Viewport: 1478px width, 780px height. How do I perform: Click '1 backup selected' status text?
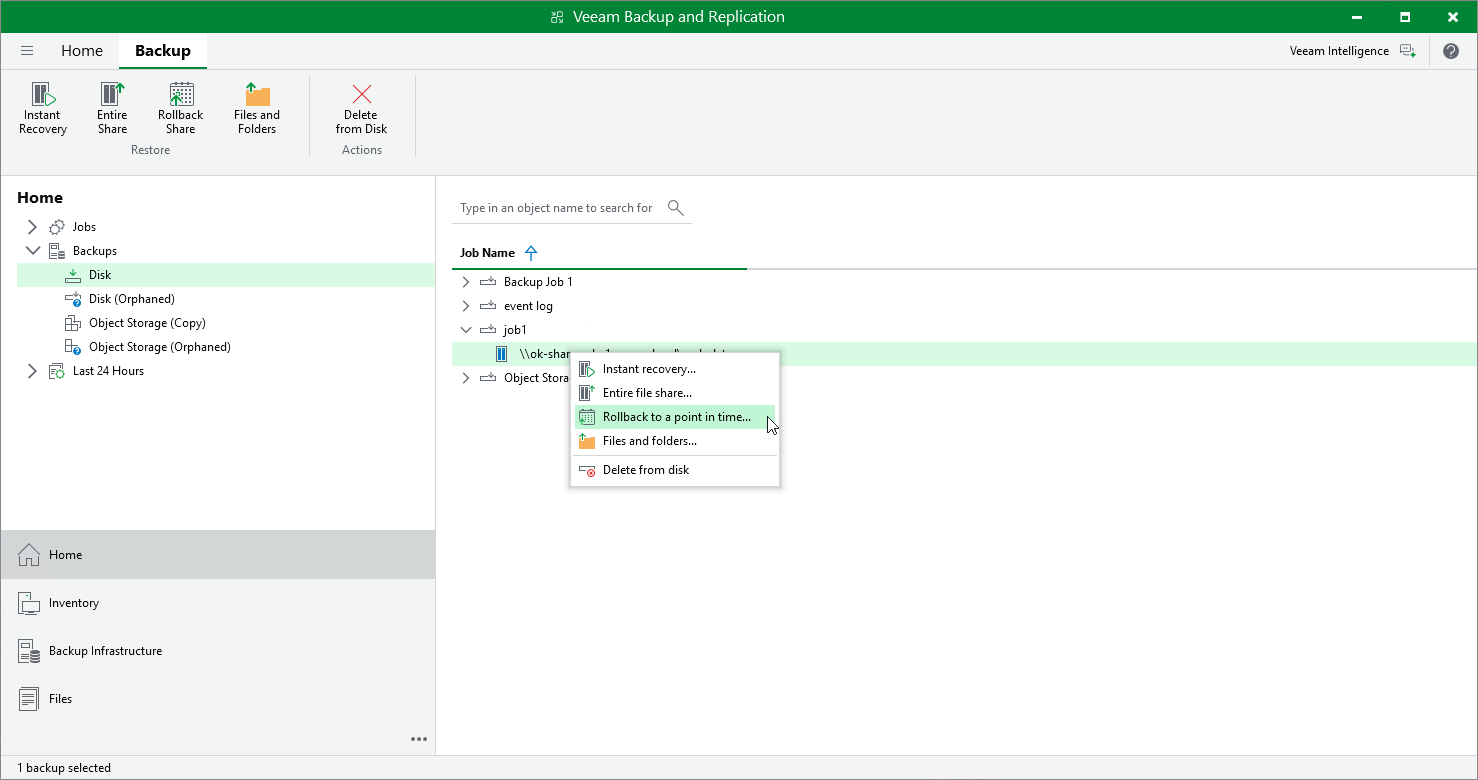point(64,768)
